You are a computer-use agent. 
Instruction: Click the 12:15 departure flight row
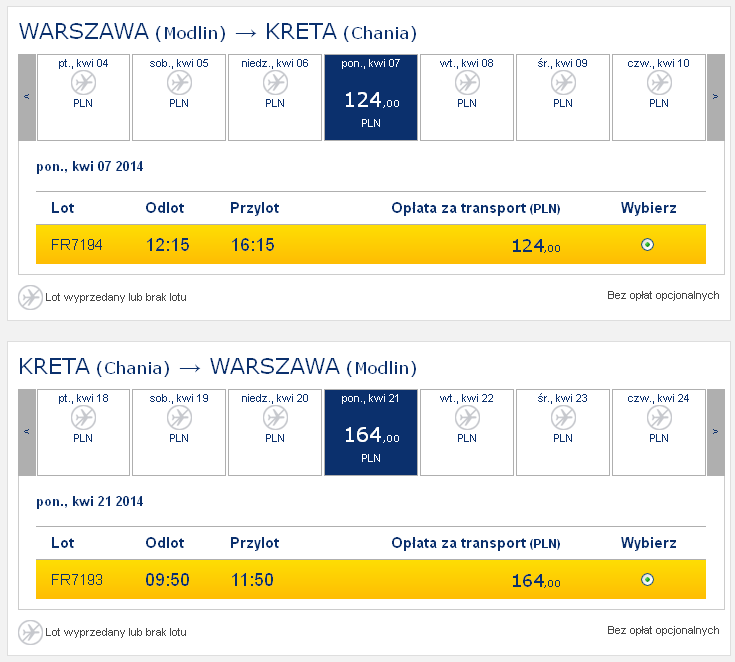[x=371, y=244]
